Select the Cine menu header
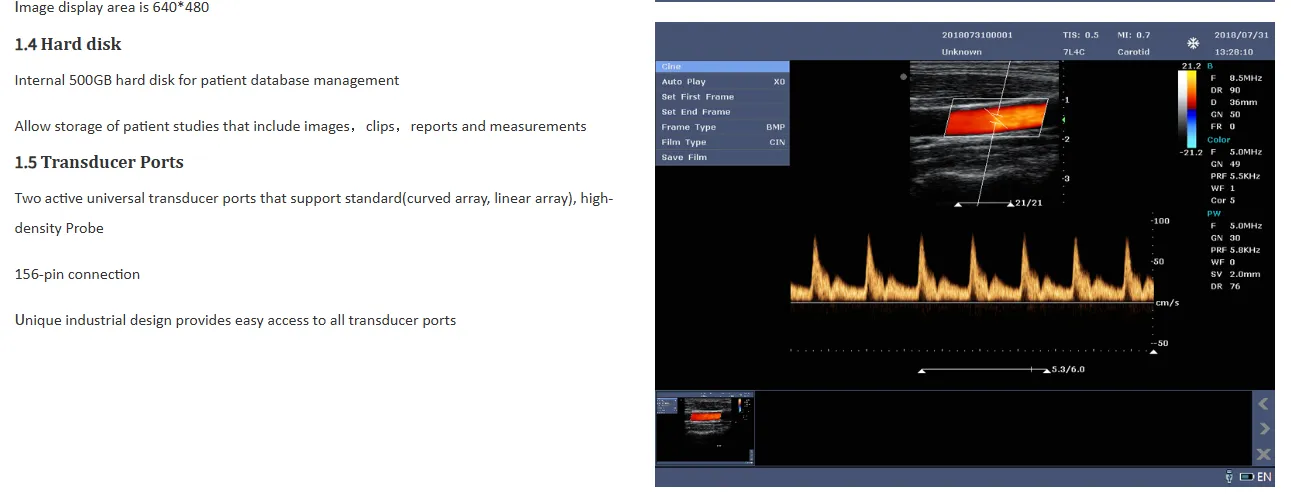Screen dimensions: 1291x494 click(722, 67)
